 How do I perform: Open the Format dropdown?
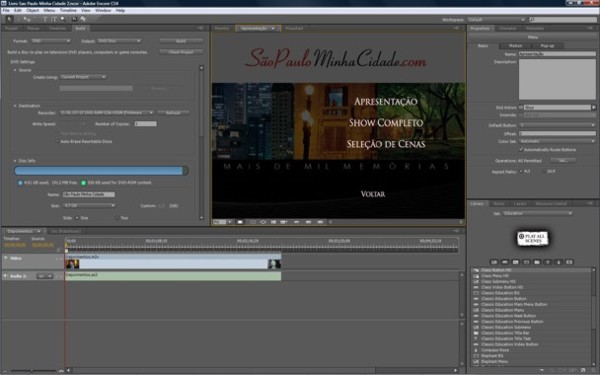point(51,41)
